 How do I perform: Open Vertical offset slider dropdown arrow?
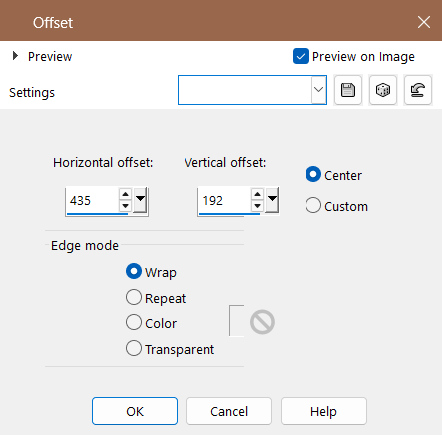pos(272,200)
